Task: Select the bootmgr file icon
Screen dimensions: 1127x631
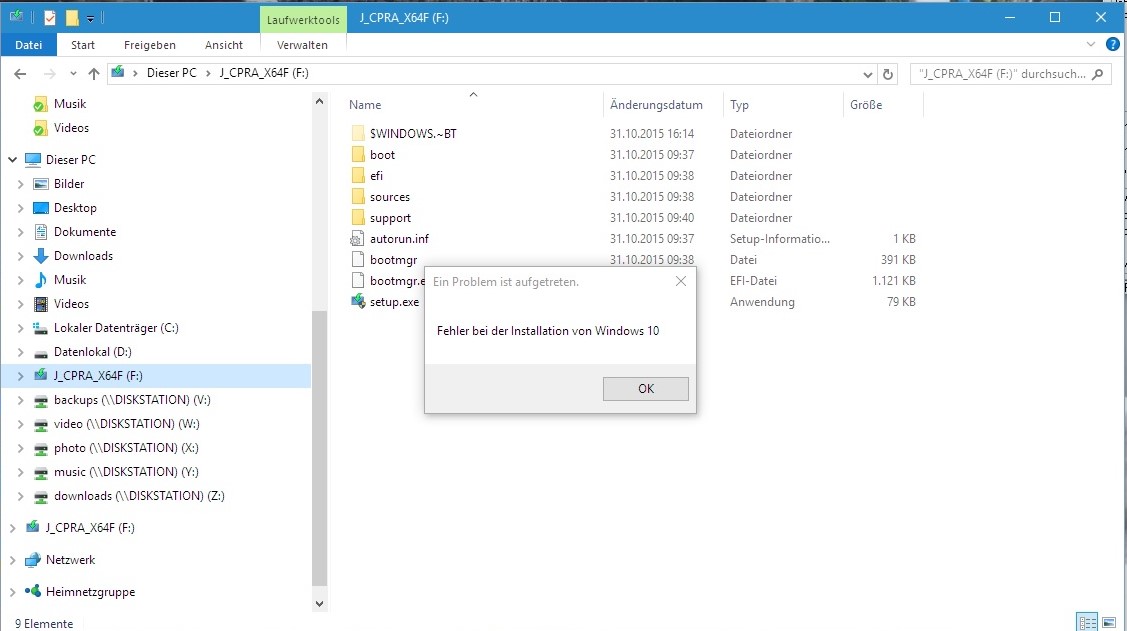Action: tap(358, 259)
